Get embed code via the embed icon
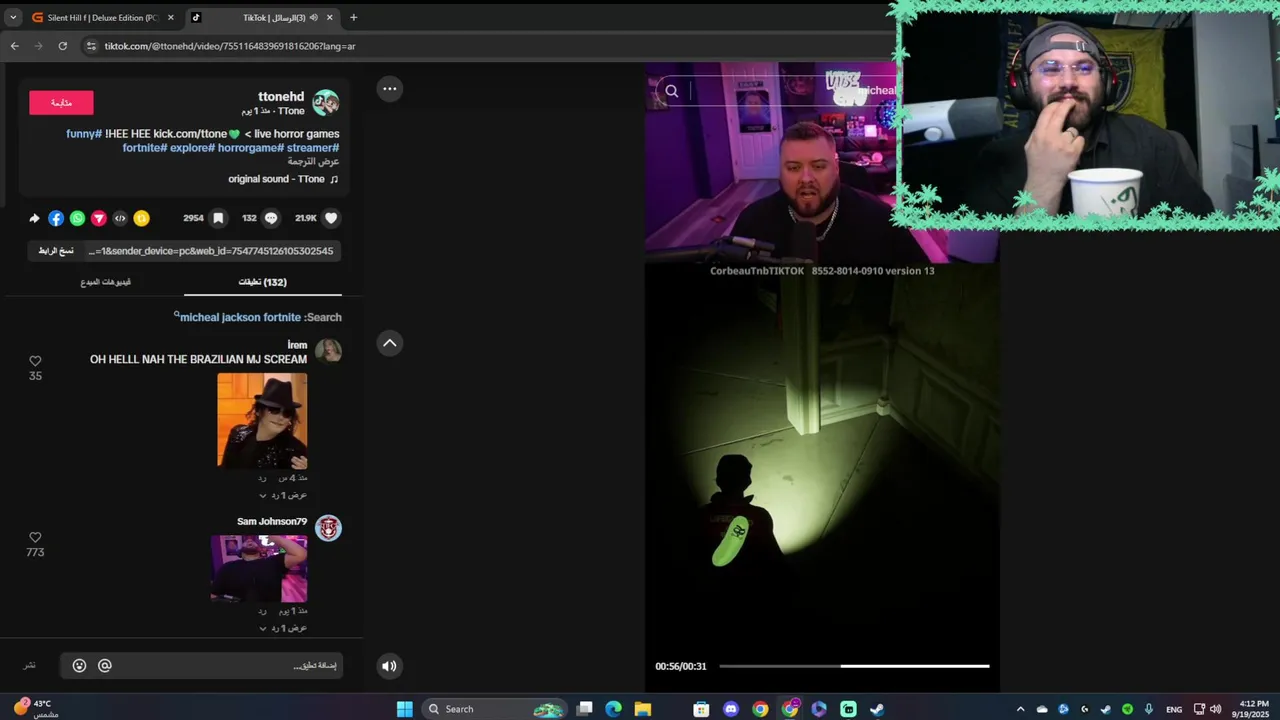Viewport: 1280px width, 720px height. coord(120,218)
